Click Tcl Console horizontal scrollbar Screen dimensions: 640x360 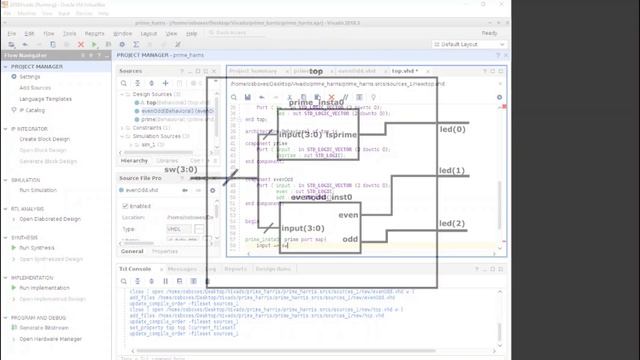pos(286,351)
